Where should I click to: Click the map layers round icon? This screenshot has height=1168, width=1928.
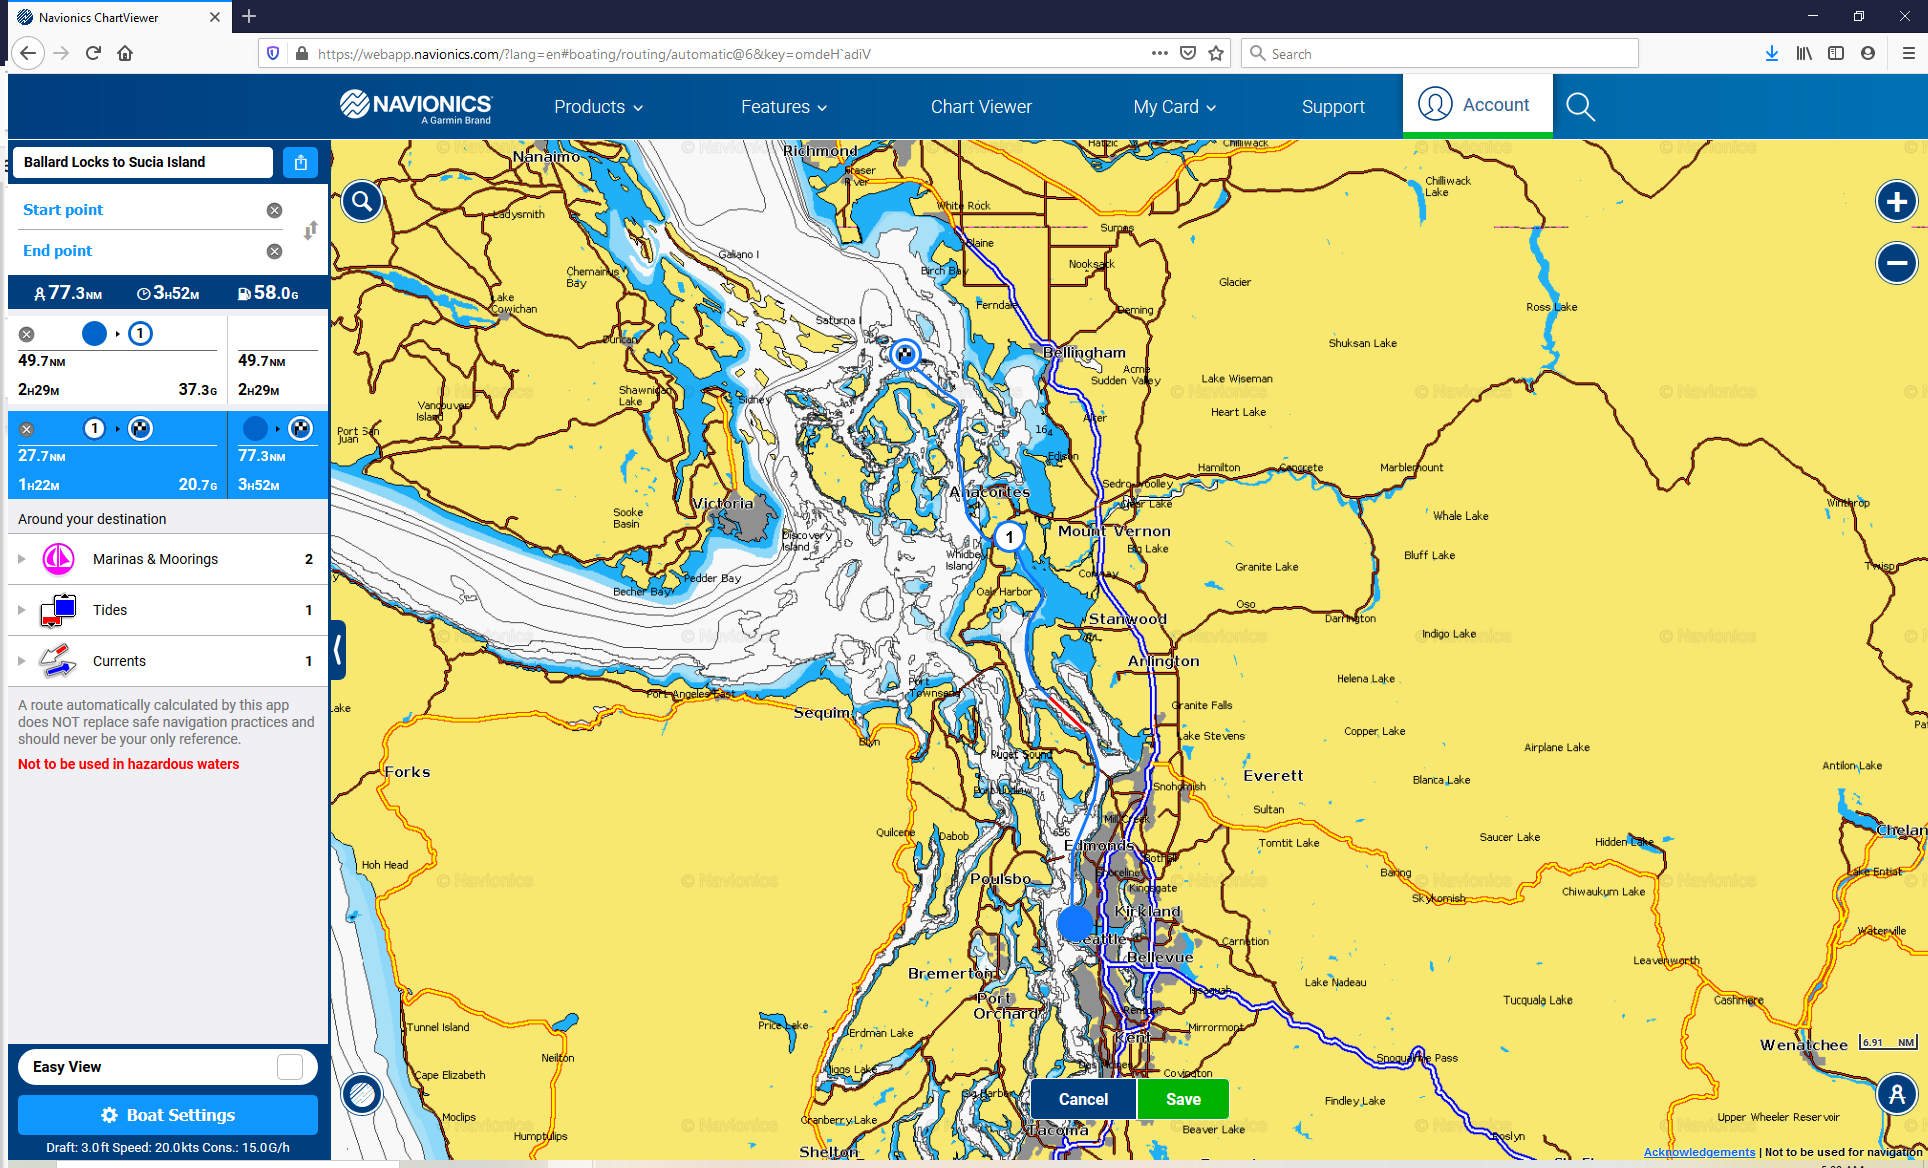[362, 1094]
